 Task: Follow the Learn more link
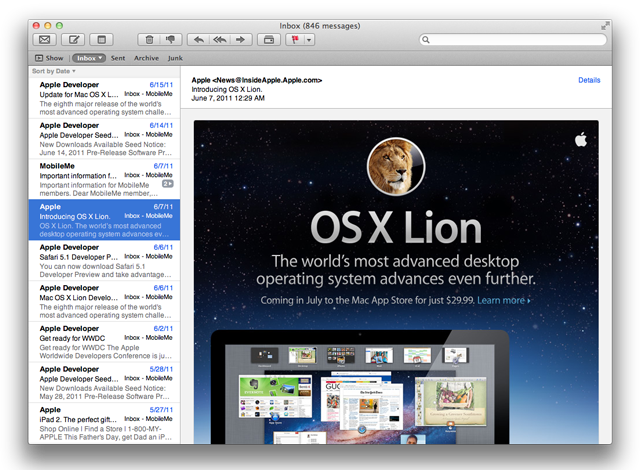pos(503,301)
